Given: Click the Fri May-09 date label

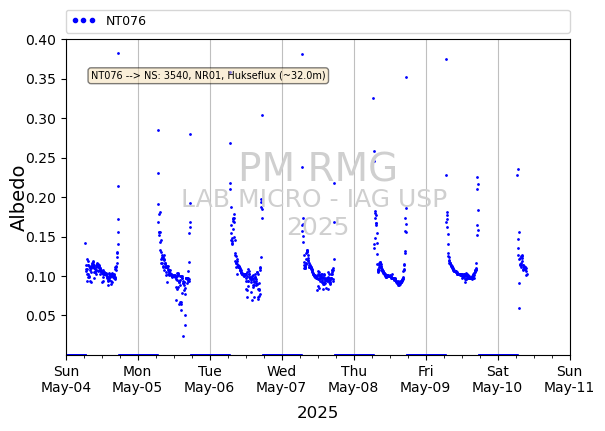Looking at the screenshot, I should point(425,379).
